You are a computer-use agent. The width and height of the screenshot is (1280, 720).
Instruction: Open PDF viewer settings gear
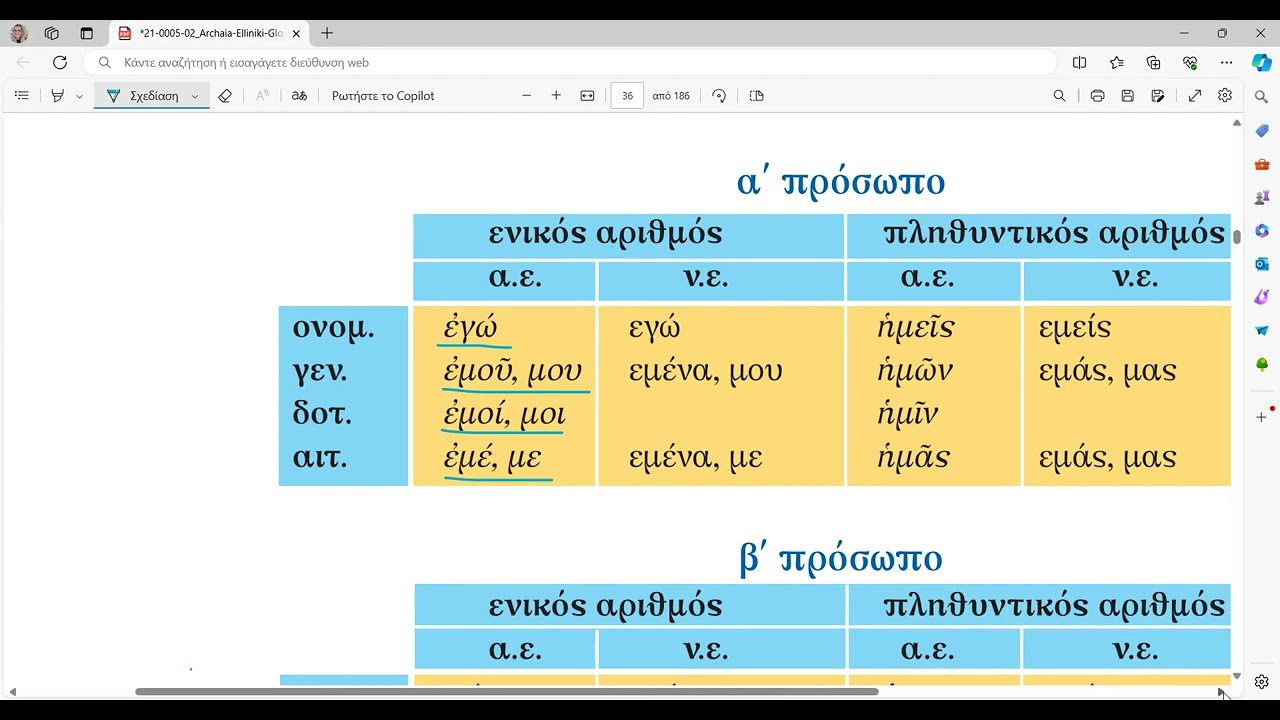pos(1225,96)
